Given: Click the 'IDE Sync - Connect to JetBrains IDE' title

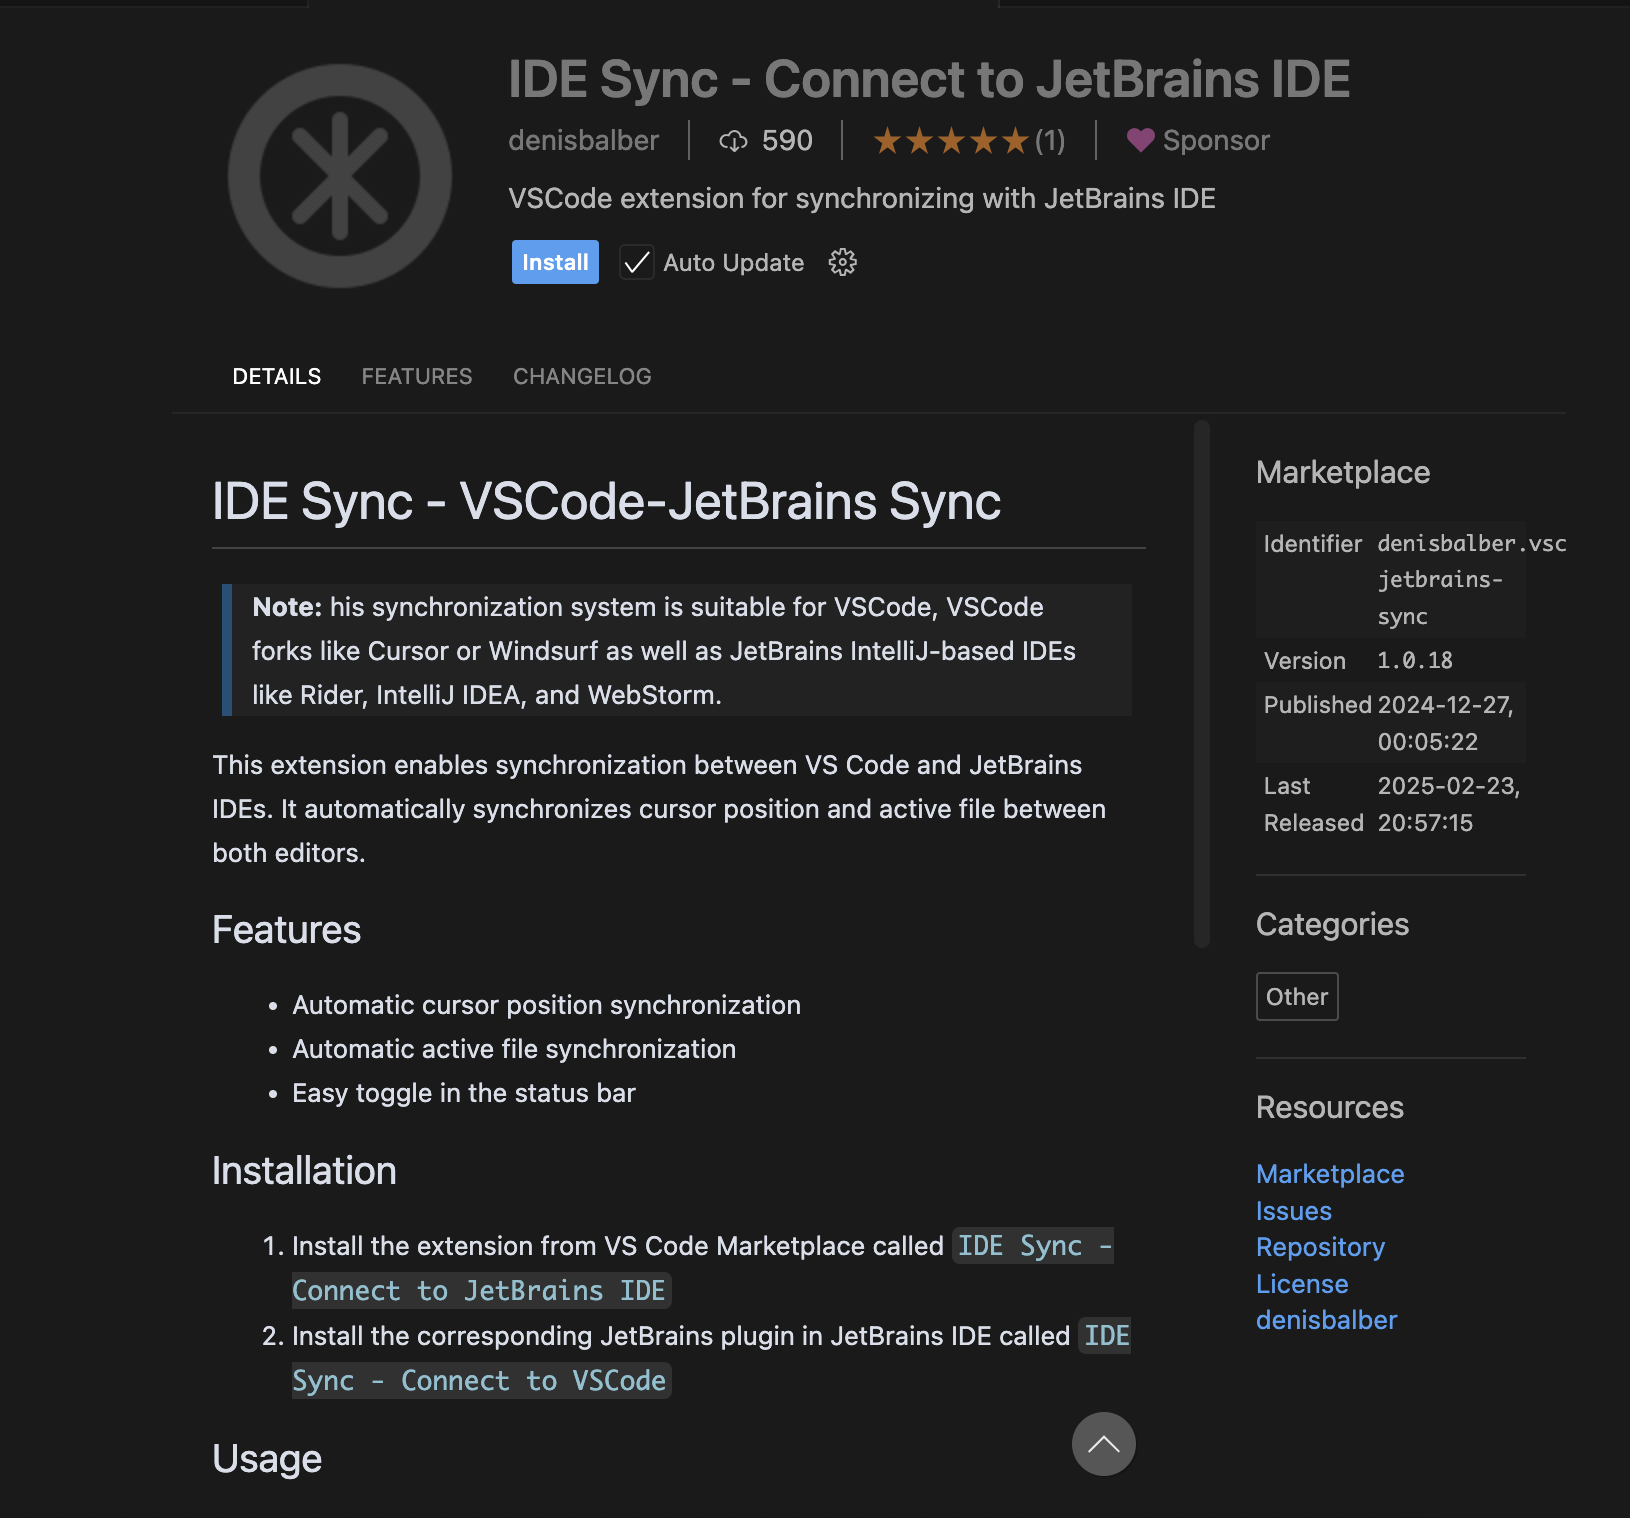Looking at the screenshot, I should (x=929, y=80).
